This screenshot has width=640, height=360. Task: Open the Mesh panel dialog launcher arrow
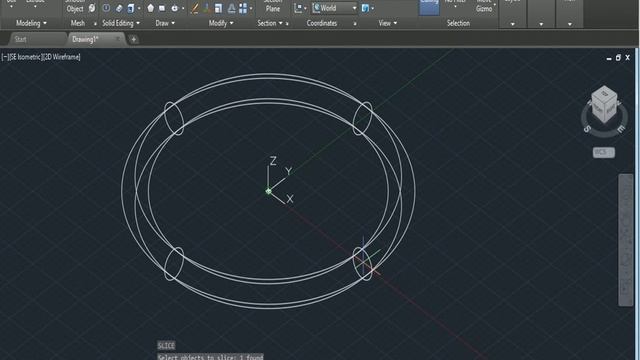click(95, 24)
